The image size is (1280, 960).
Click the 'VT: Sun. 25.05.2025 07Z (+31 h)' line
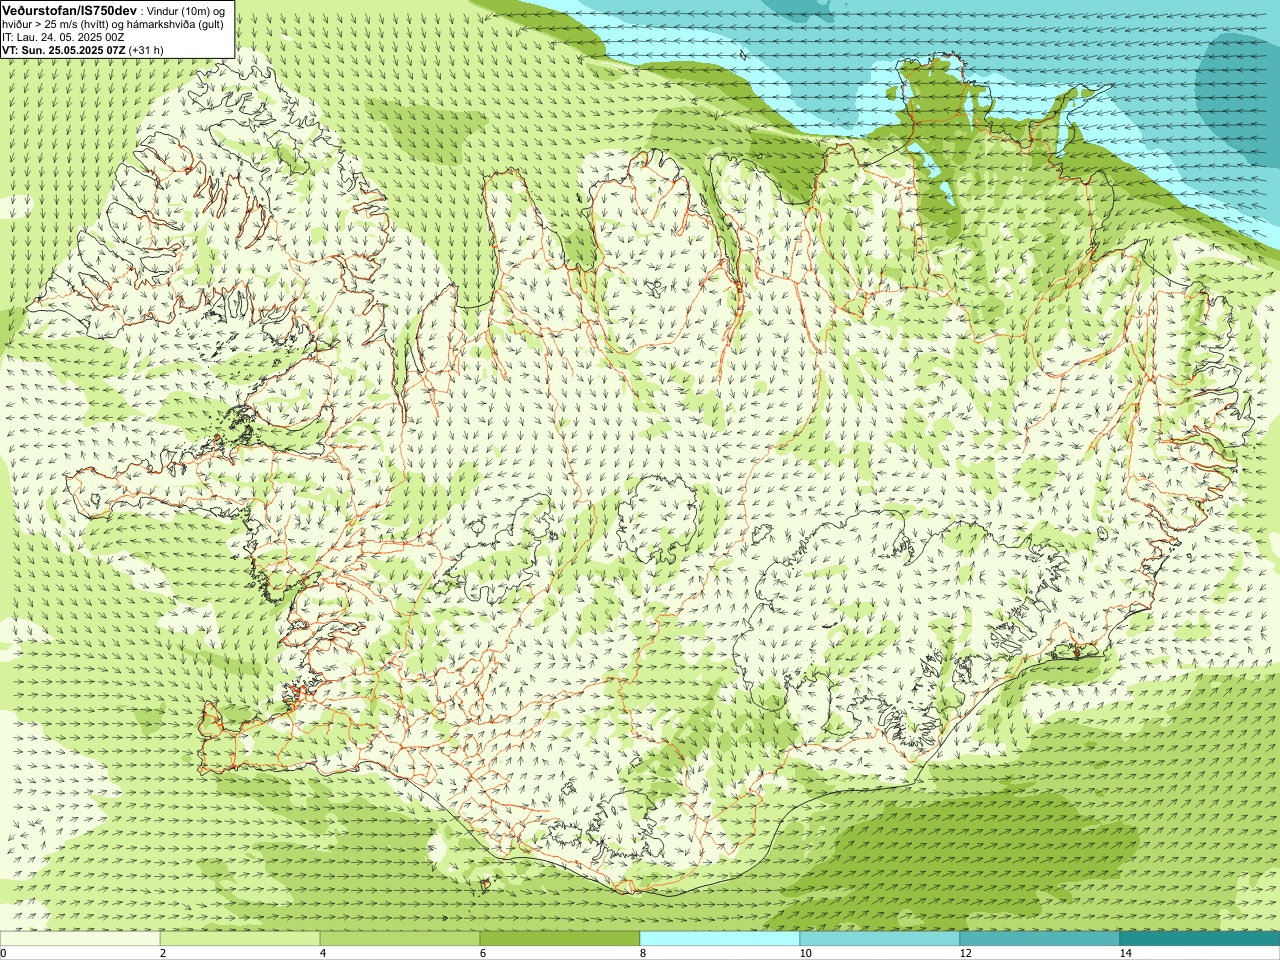coord(83,50)
